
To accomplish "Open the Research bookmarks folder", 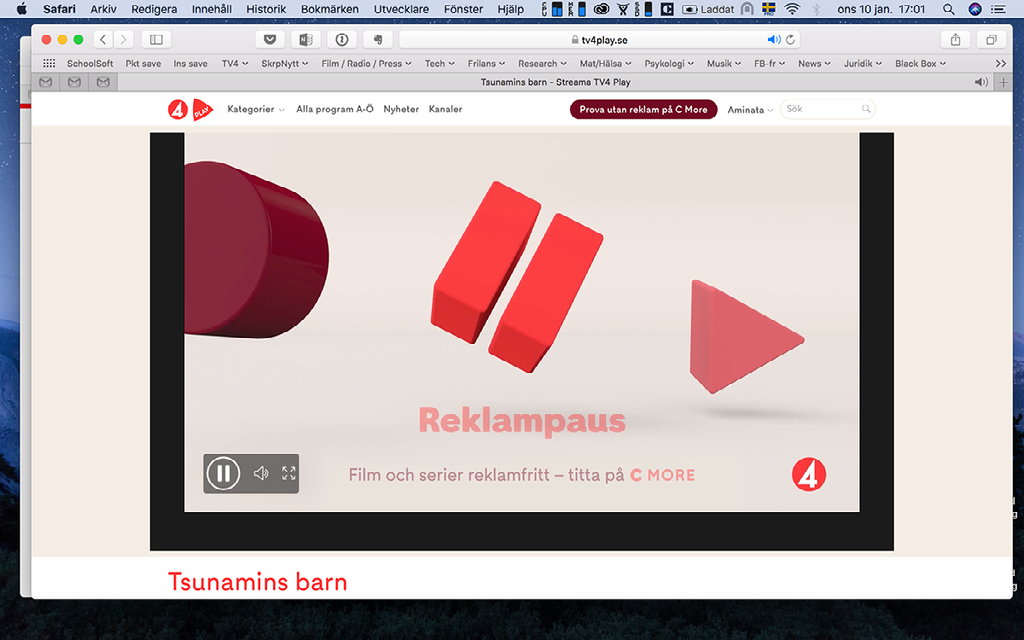I will click(x=543, y=63).
